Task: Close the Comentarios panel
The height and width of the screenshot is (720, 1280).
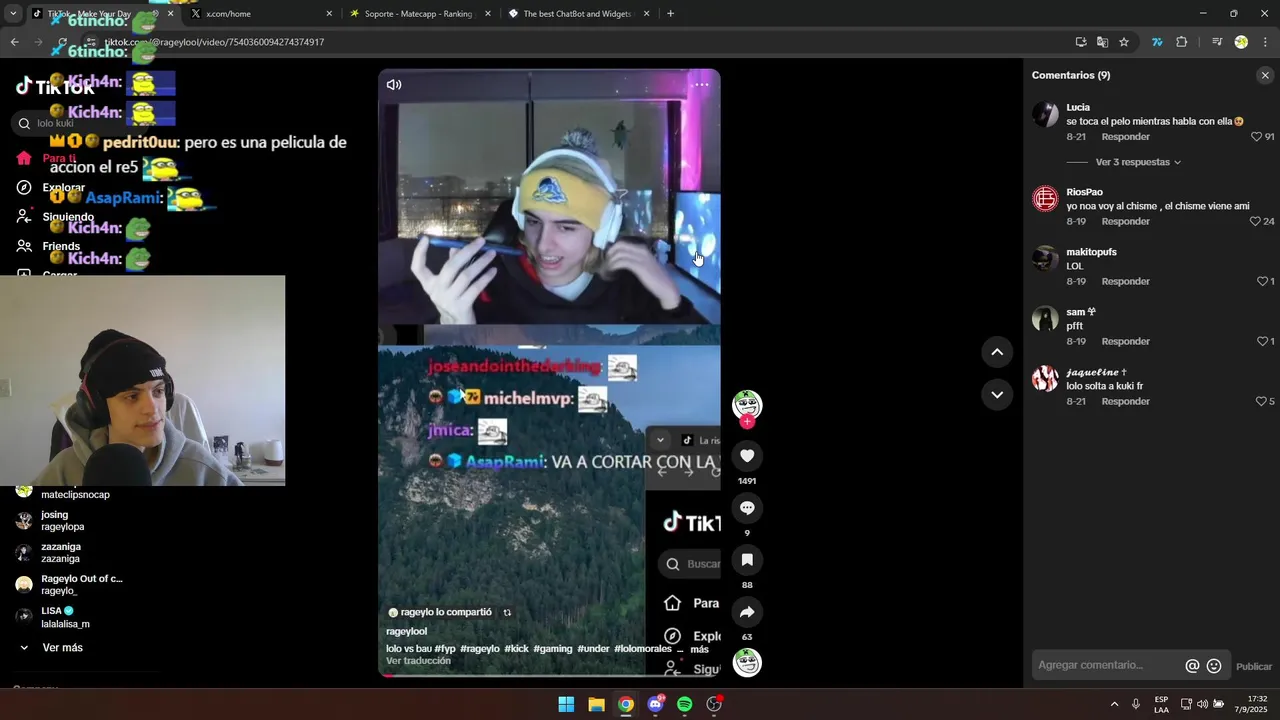Action: [x=1265, y=75]
